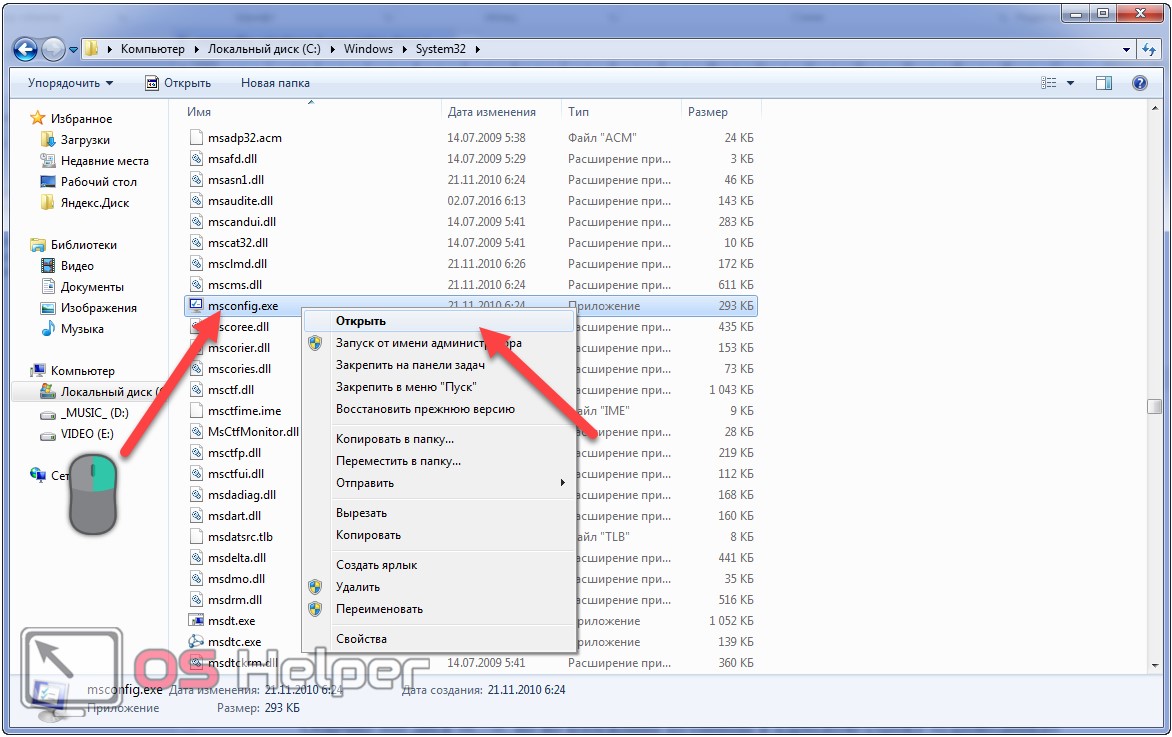Click the Forward navigation arrow button
The image size is (1172, 737).
pos(53,49)
